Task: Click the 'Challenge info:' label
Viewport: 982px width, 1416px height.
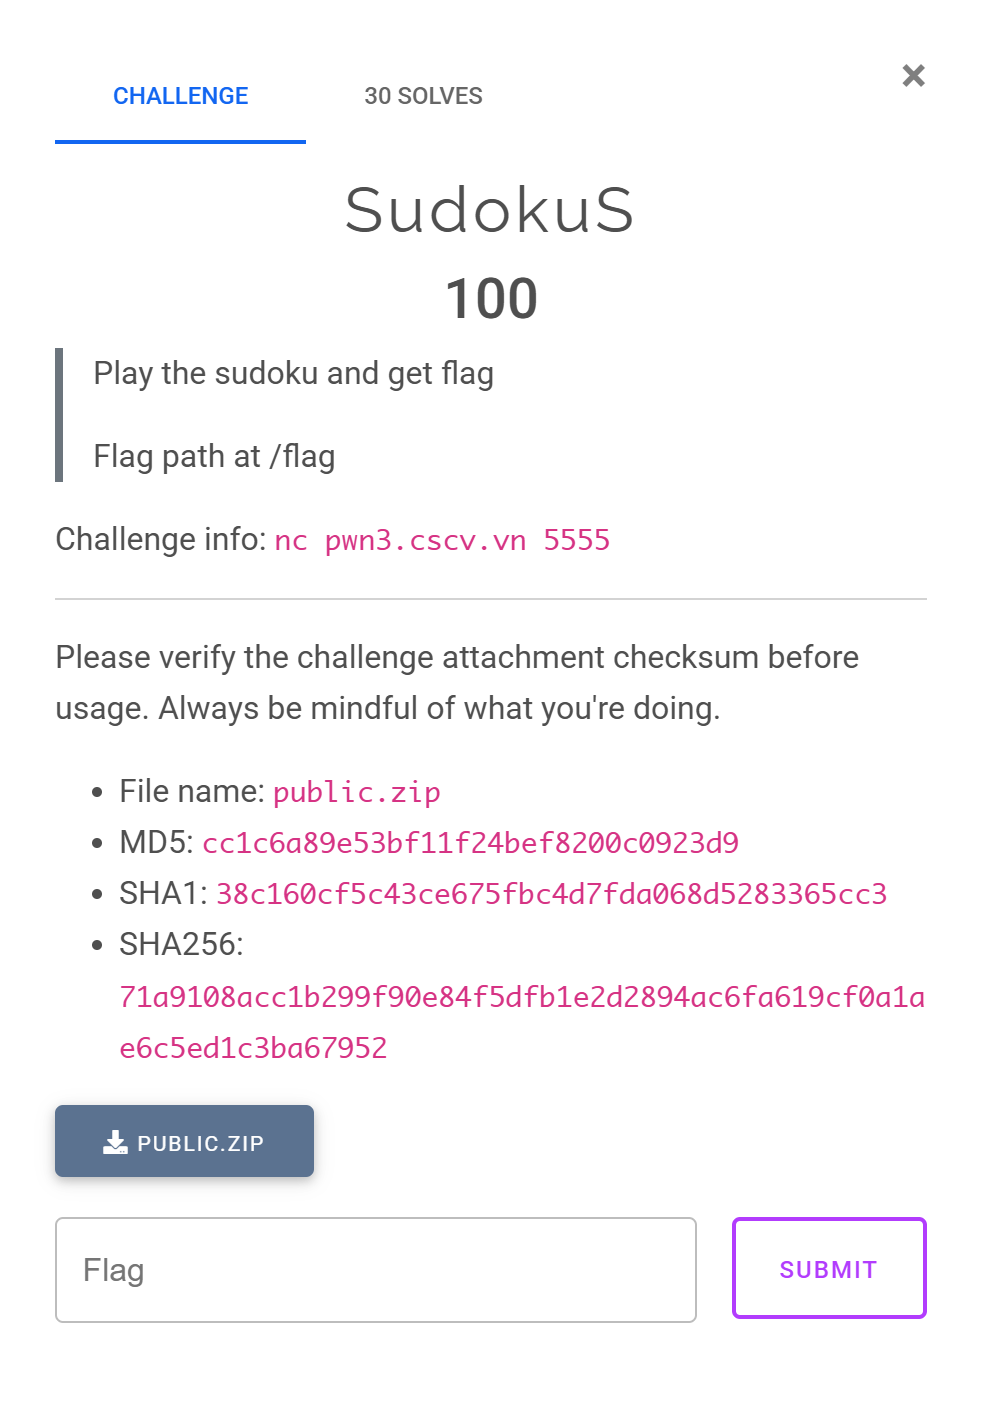Action: coord(160,539)
